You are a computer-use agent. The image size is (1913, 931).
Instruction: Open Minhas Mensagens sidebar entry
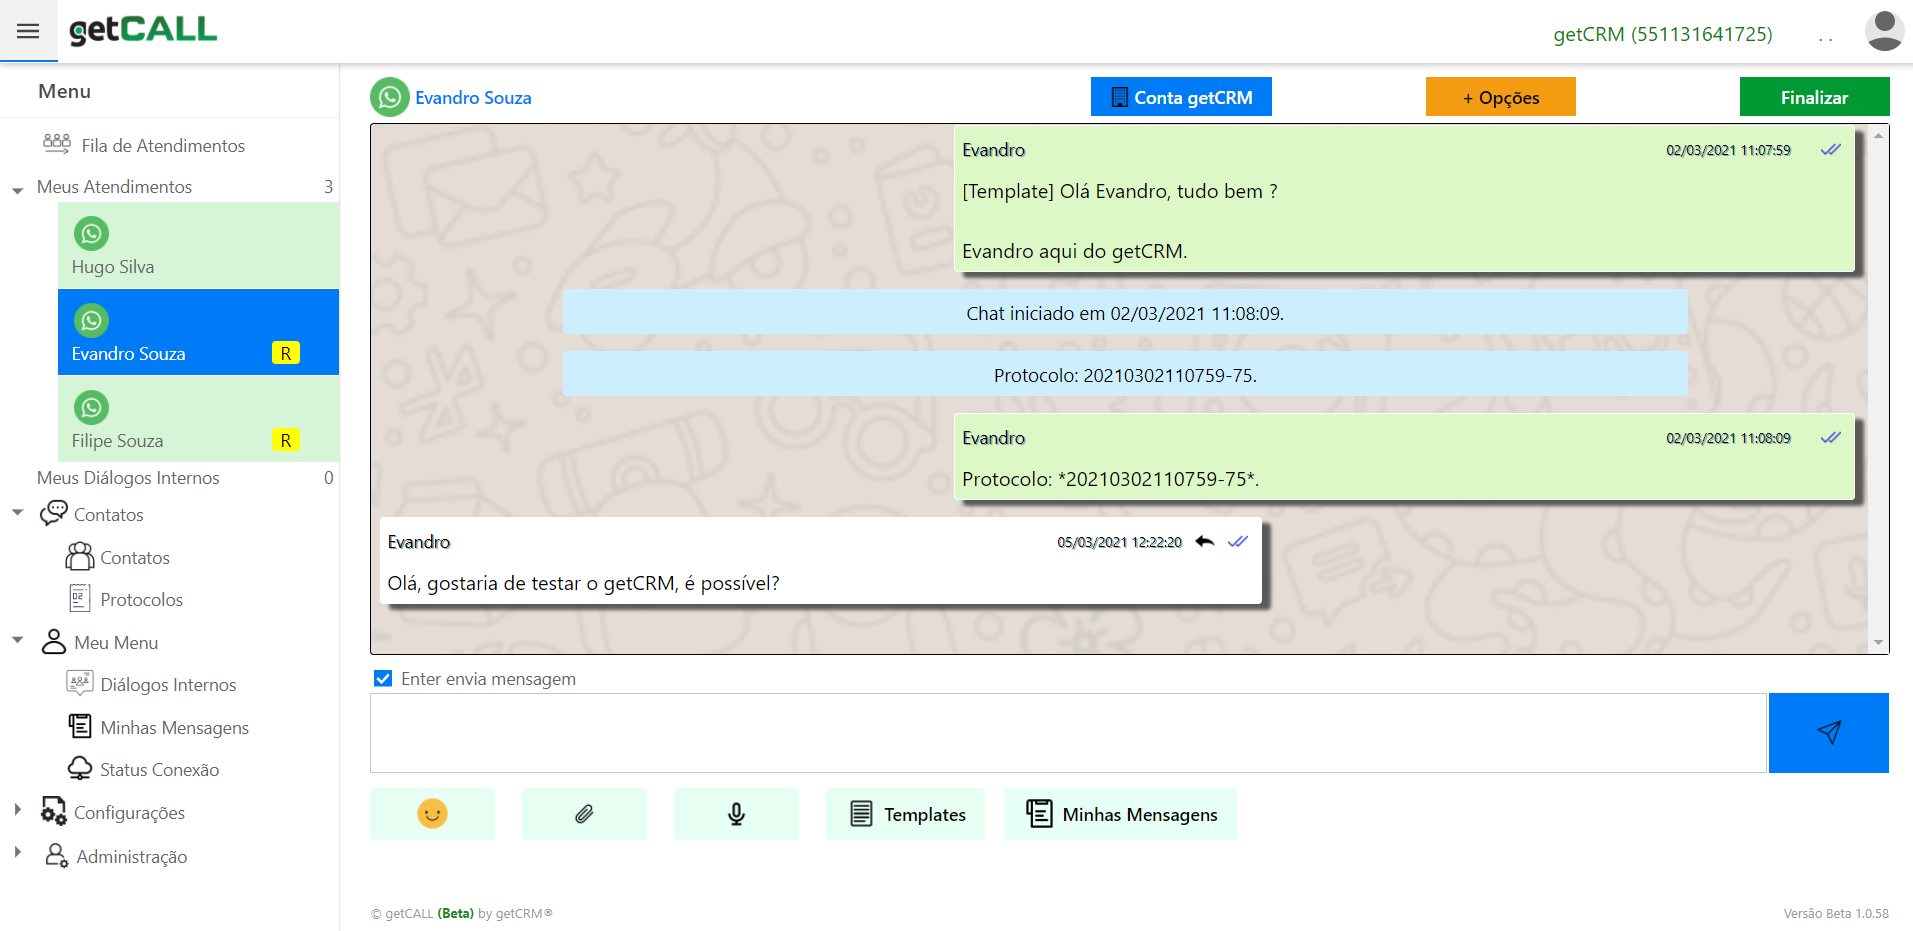pos(174,727)
